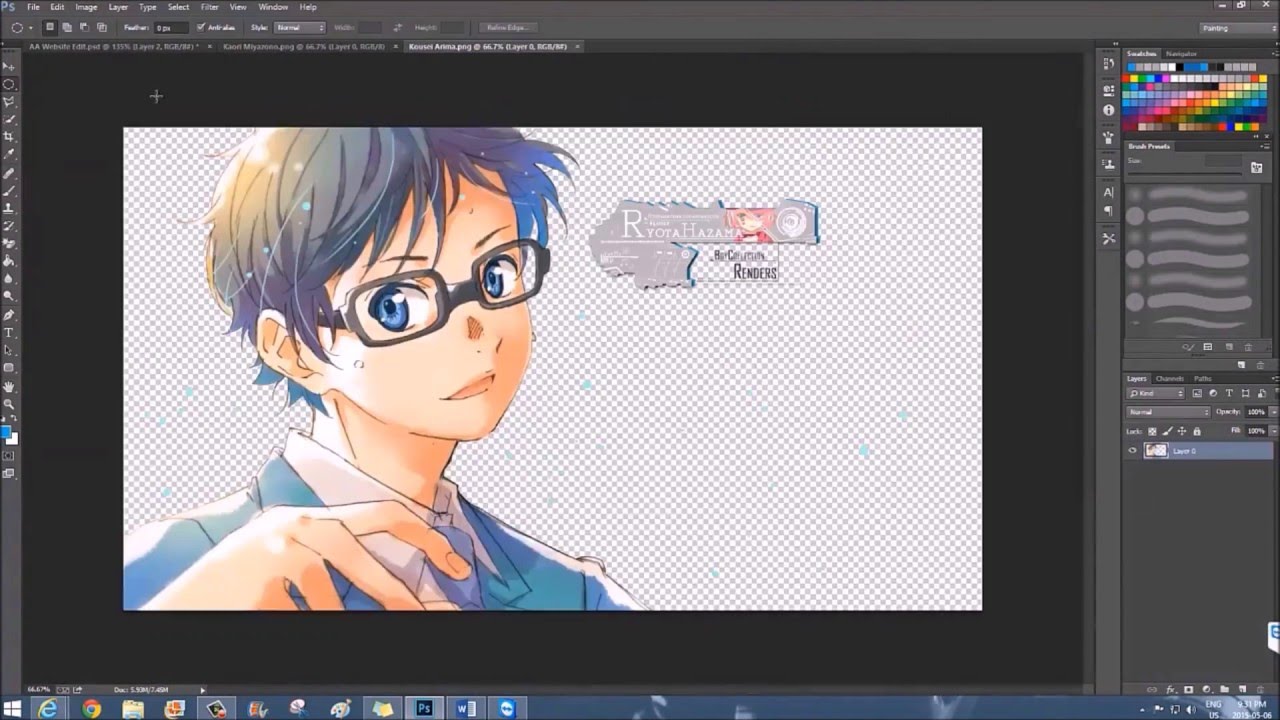This screenshot has width=1280, height=720.
Task: Open the Image menu
Action: 86,7
